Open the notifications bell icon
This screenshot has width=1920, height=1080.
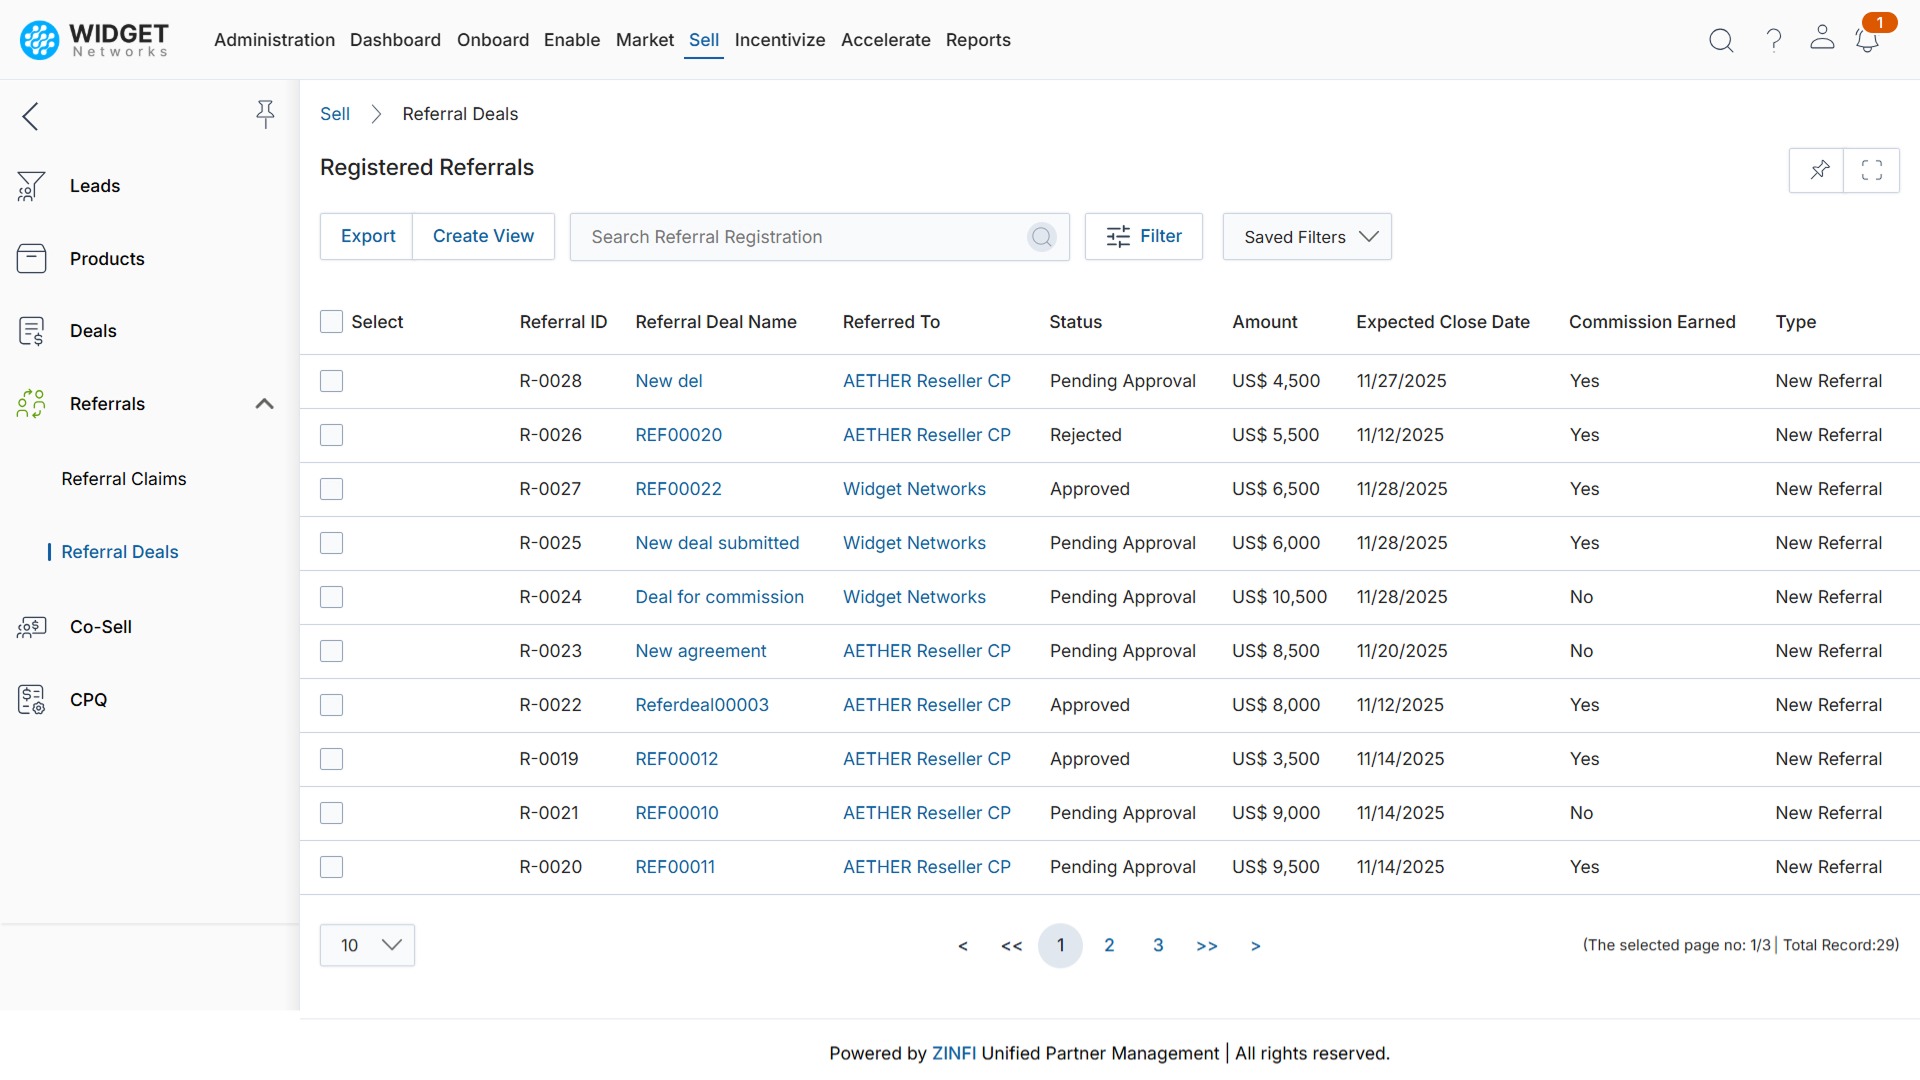pos(1868,40)
